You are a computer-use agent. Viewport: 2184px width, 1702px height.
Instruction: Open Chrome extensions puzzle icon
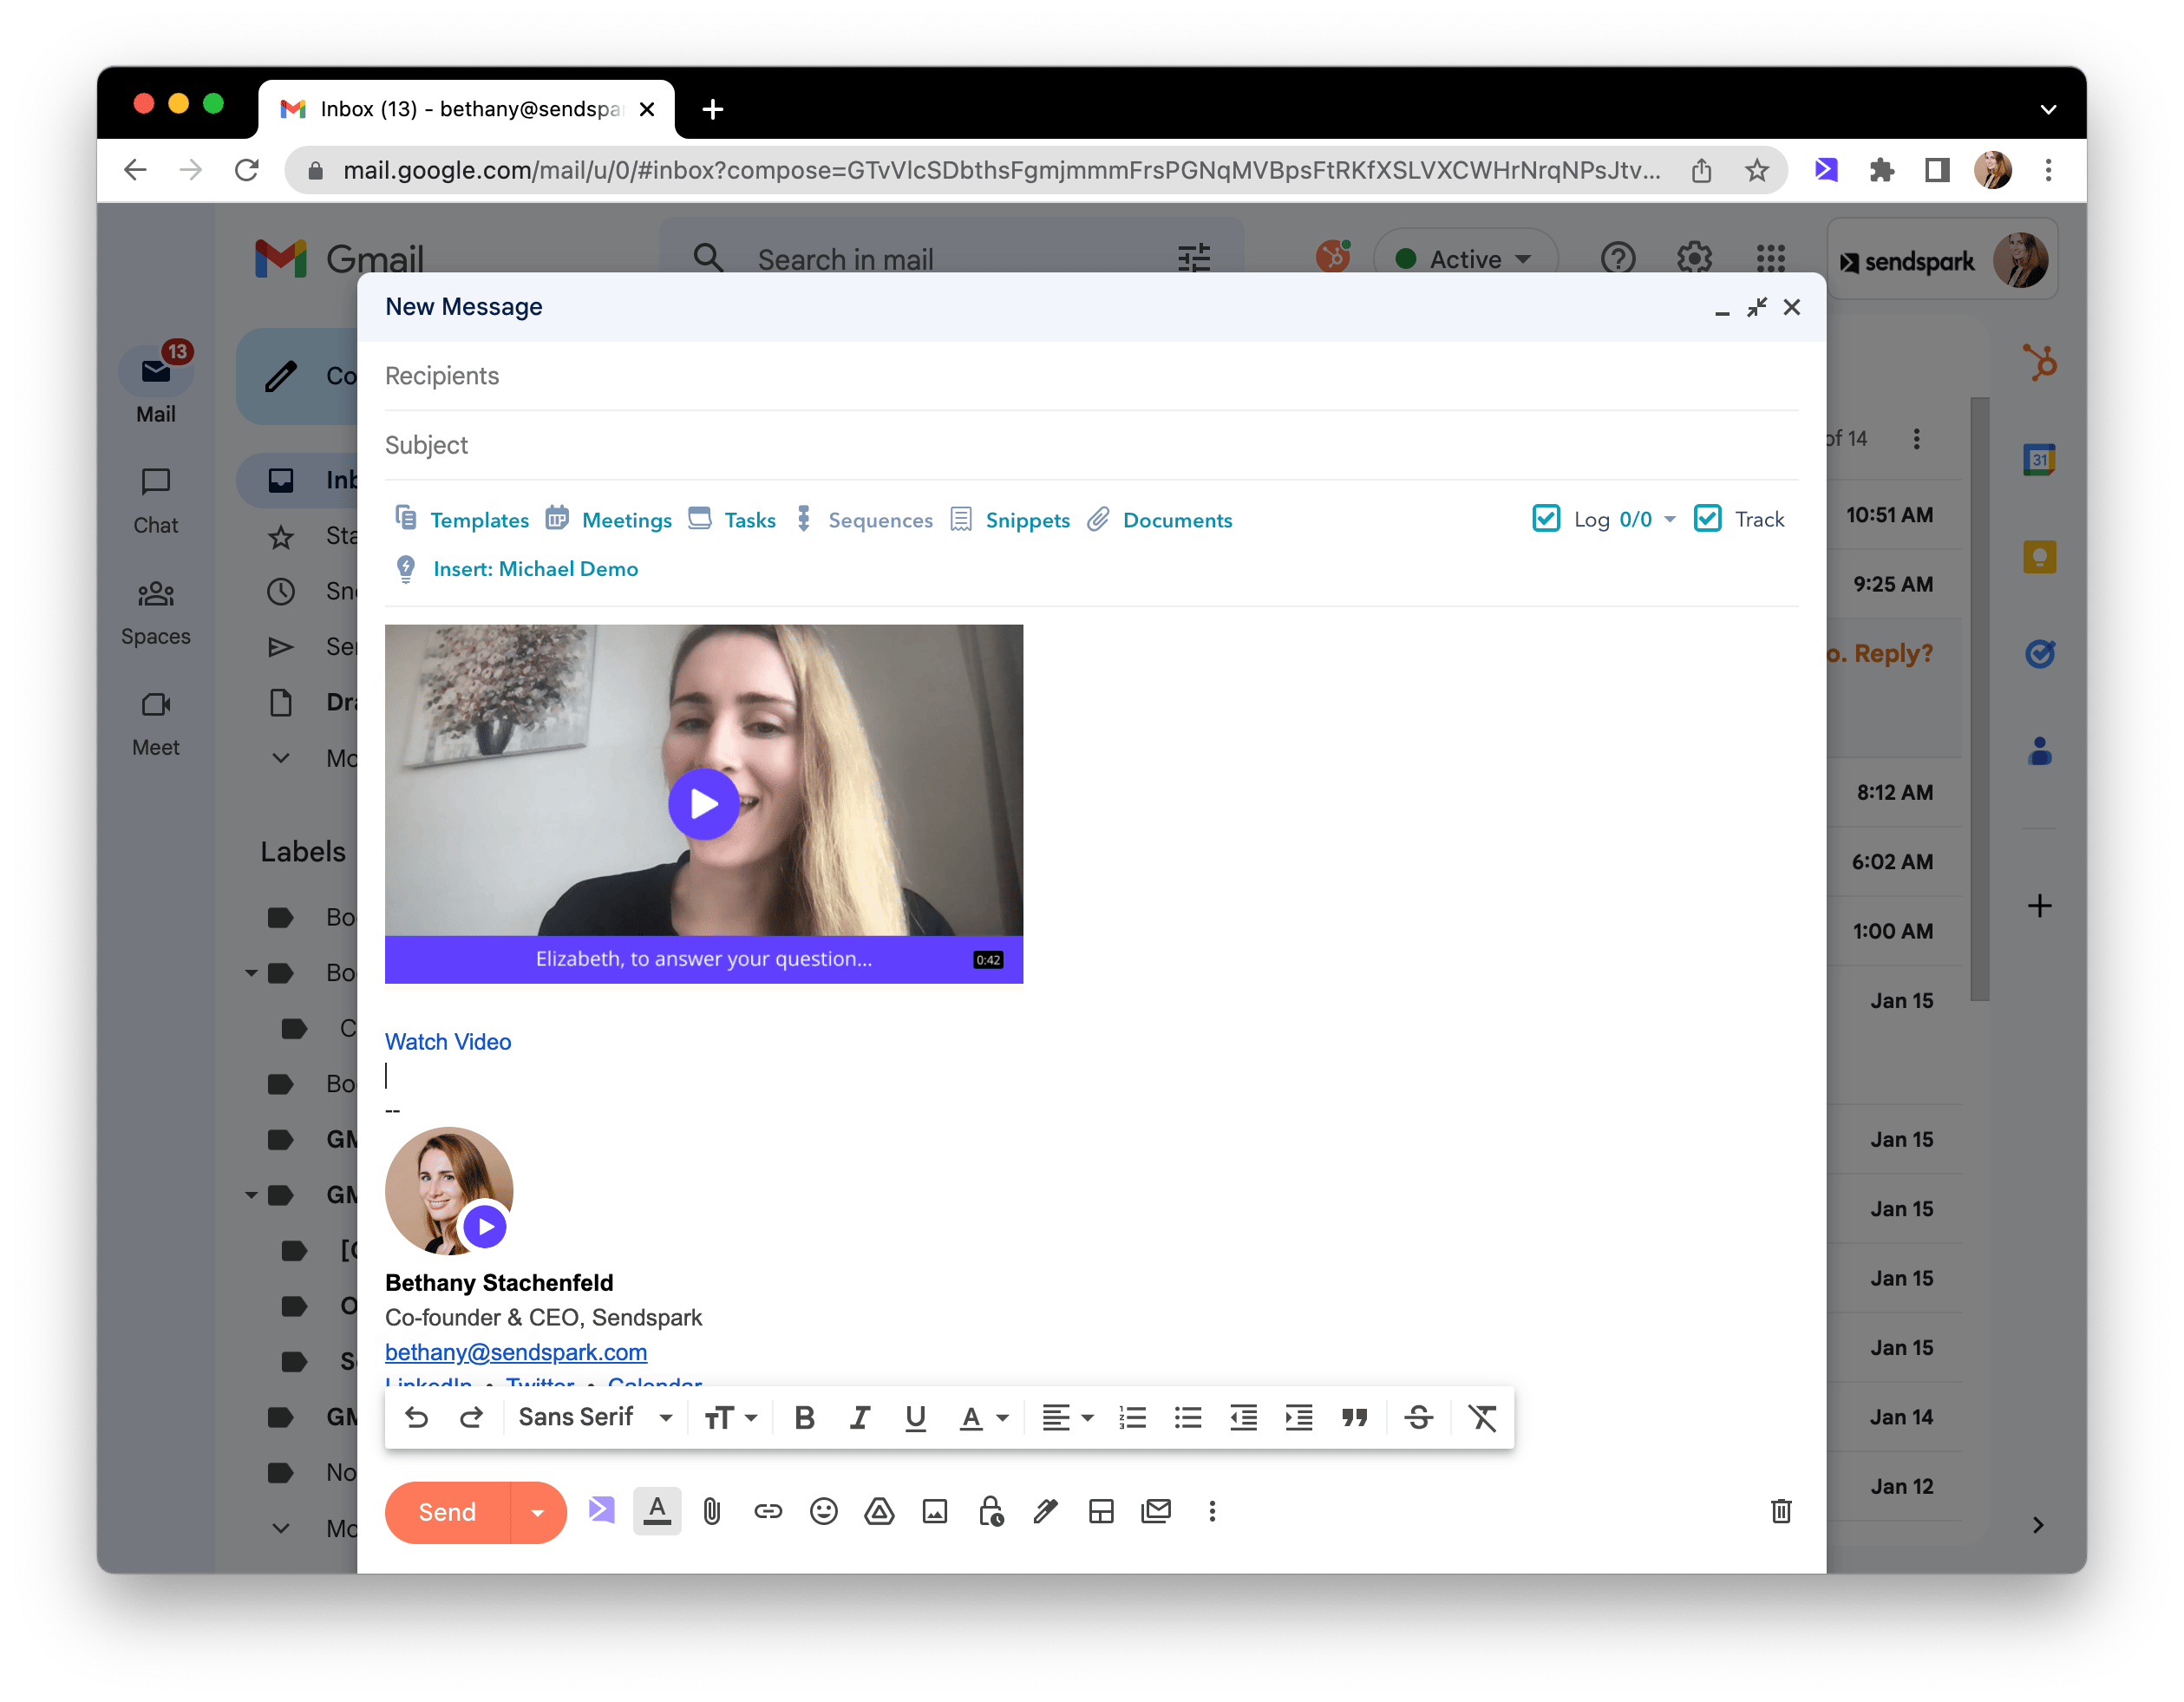click(1881, 170)
